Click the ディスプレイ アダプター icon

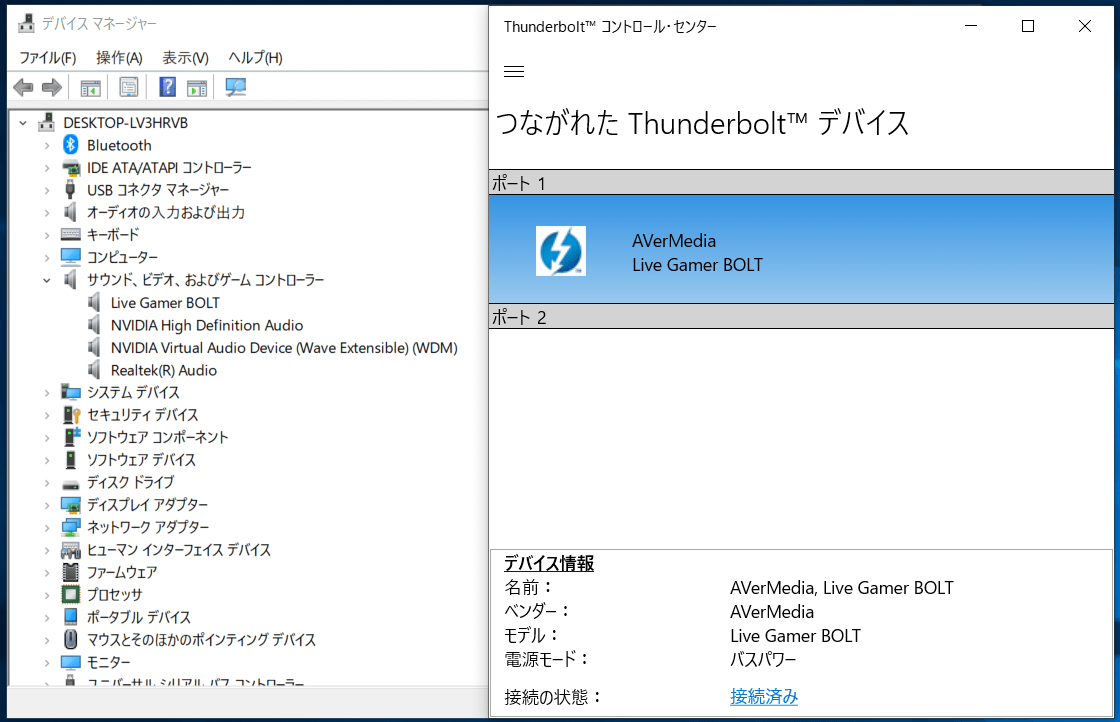coord(71,505)
